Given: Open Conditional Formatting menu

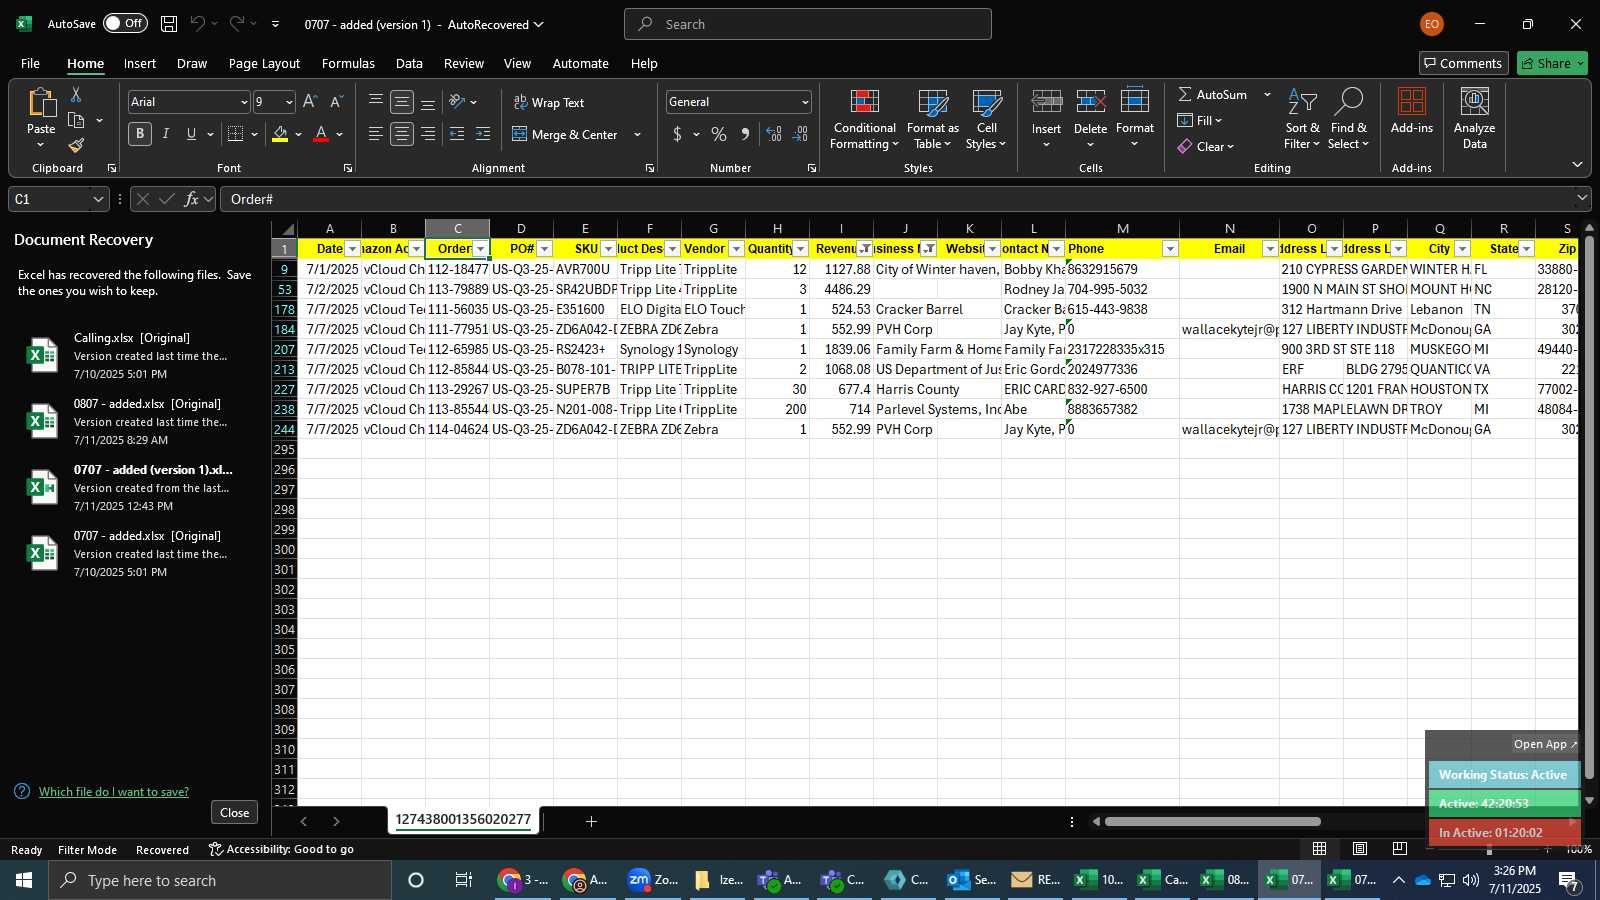Looking at the screenshot, I should 865,120.
